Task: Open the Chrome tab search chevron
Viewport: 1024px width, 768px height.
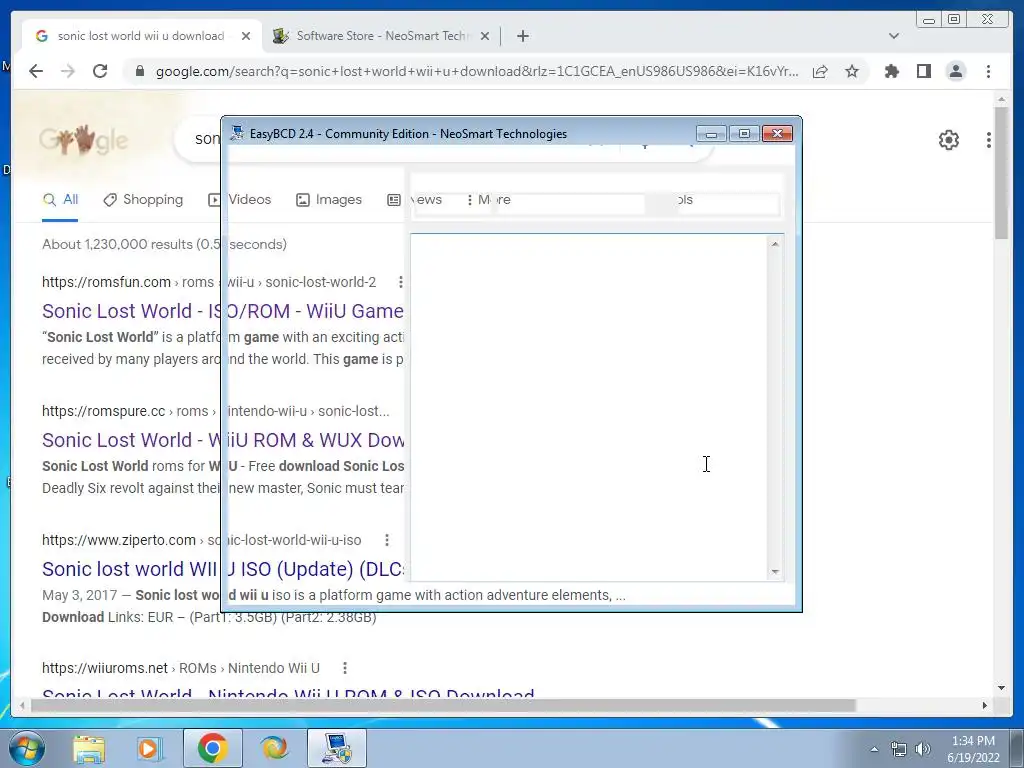Action: click(x=894, y=36)
